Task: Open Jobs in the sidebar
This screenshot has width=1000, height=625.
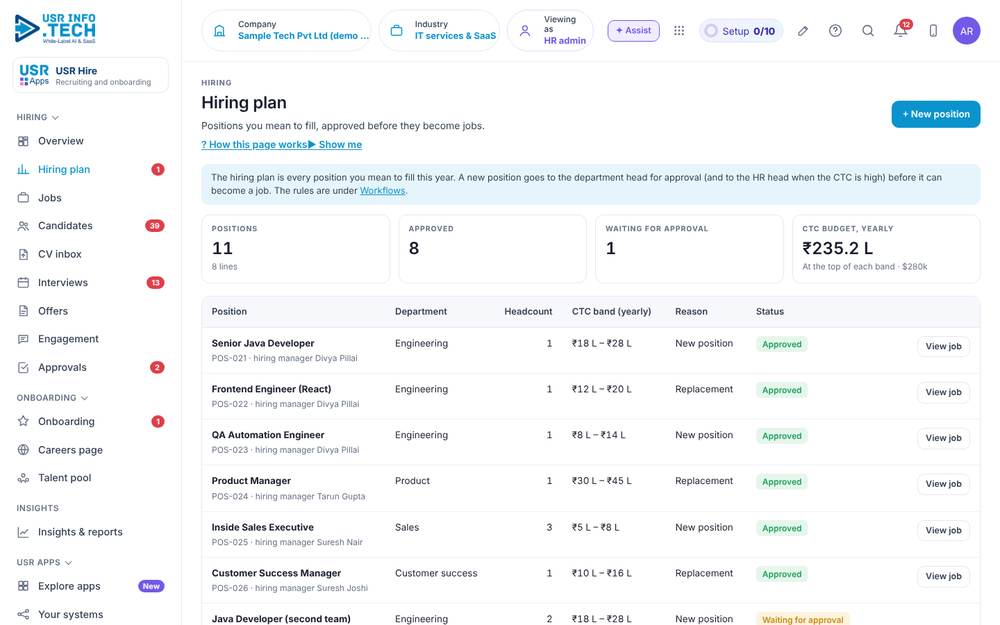Action: tap(91, 198)
